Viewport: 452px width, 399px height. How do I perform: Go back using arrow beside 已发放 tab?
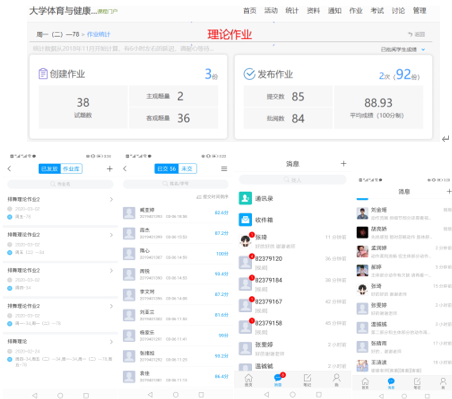click(9, 169)
